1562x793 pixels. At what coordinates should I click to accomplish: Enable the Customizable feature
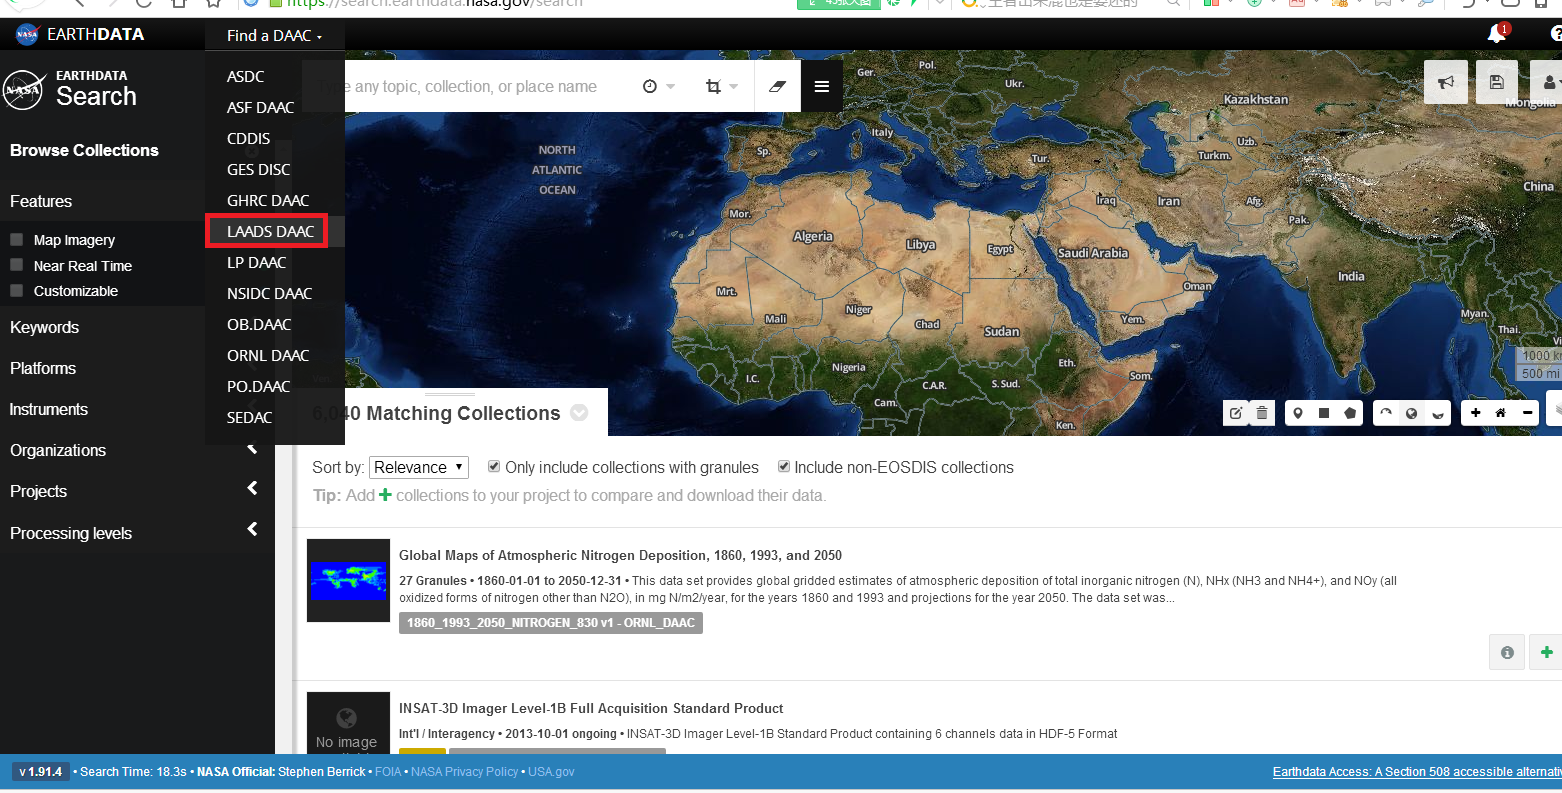(16, 291)
